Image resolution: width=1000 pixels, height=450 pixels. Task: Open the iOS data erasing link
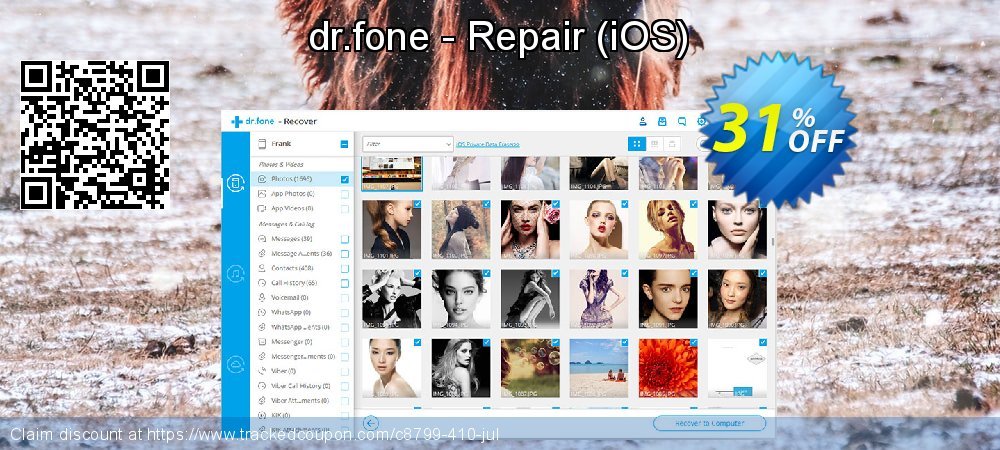pyautogui.click(x=488, y=145)
